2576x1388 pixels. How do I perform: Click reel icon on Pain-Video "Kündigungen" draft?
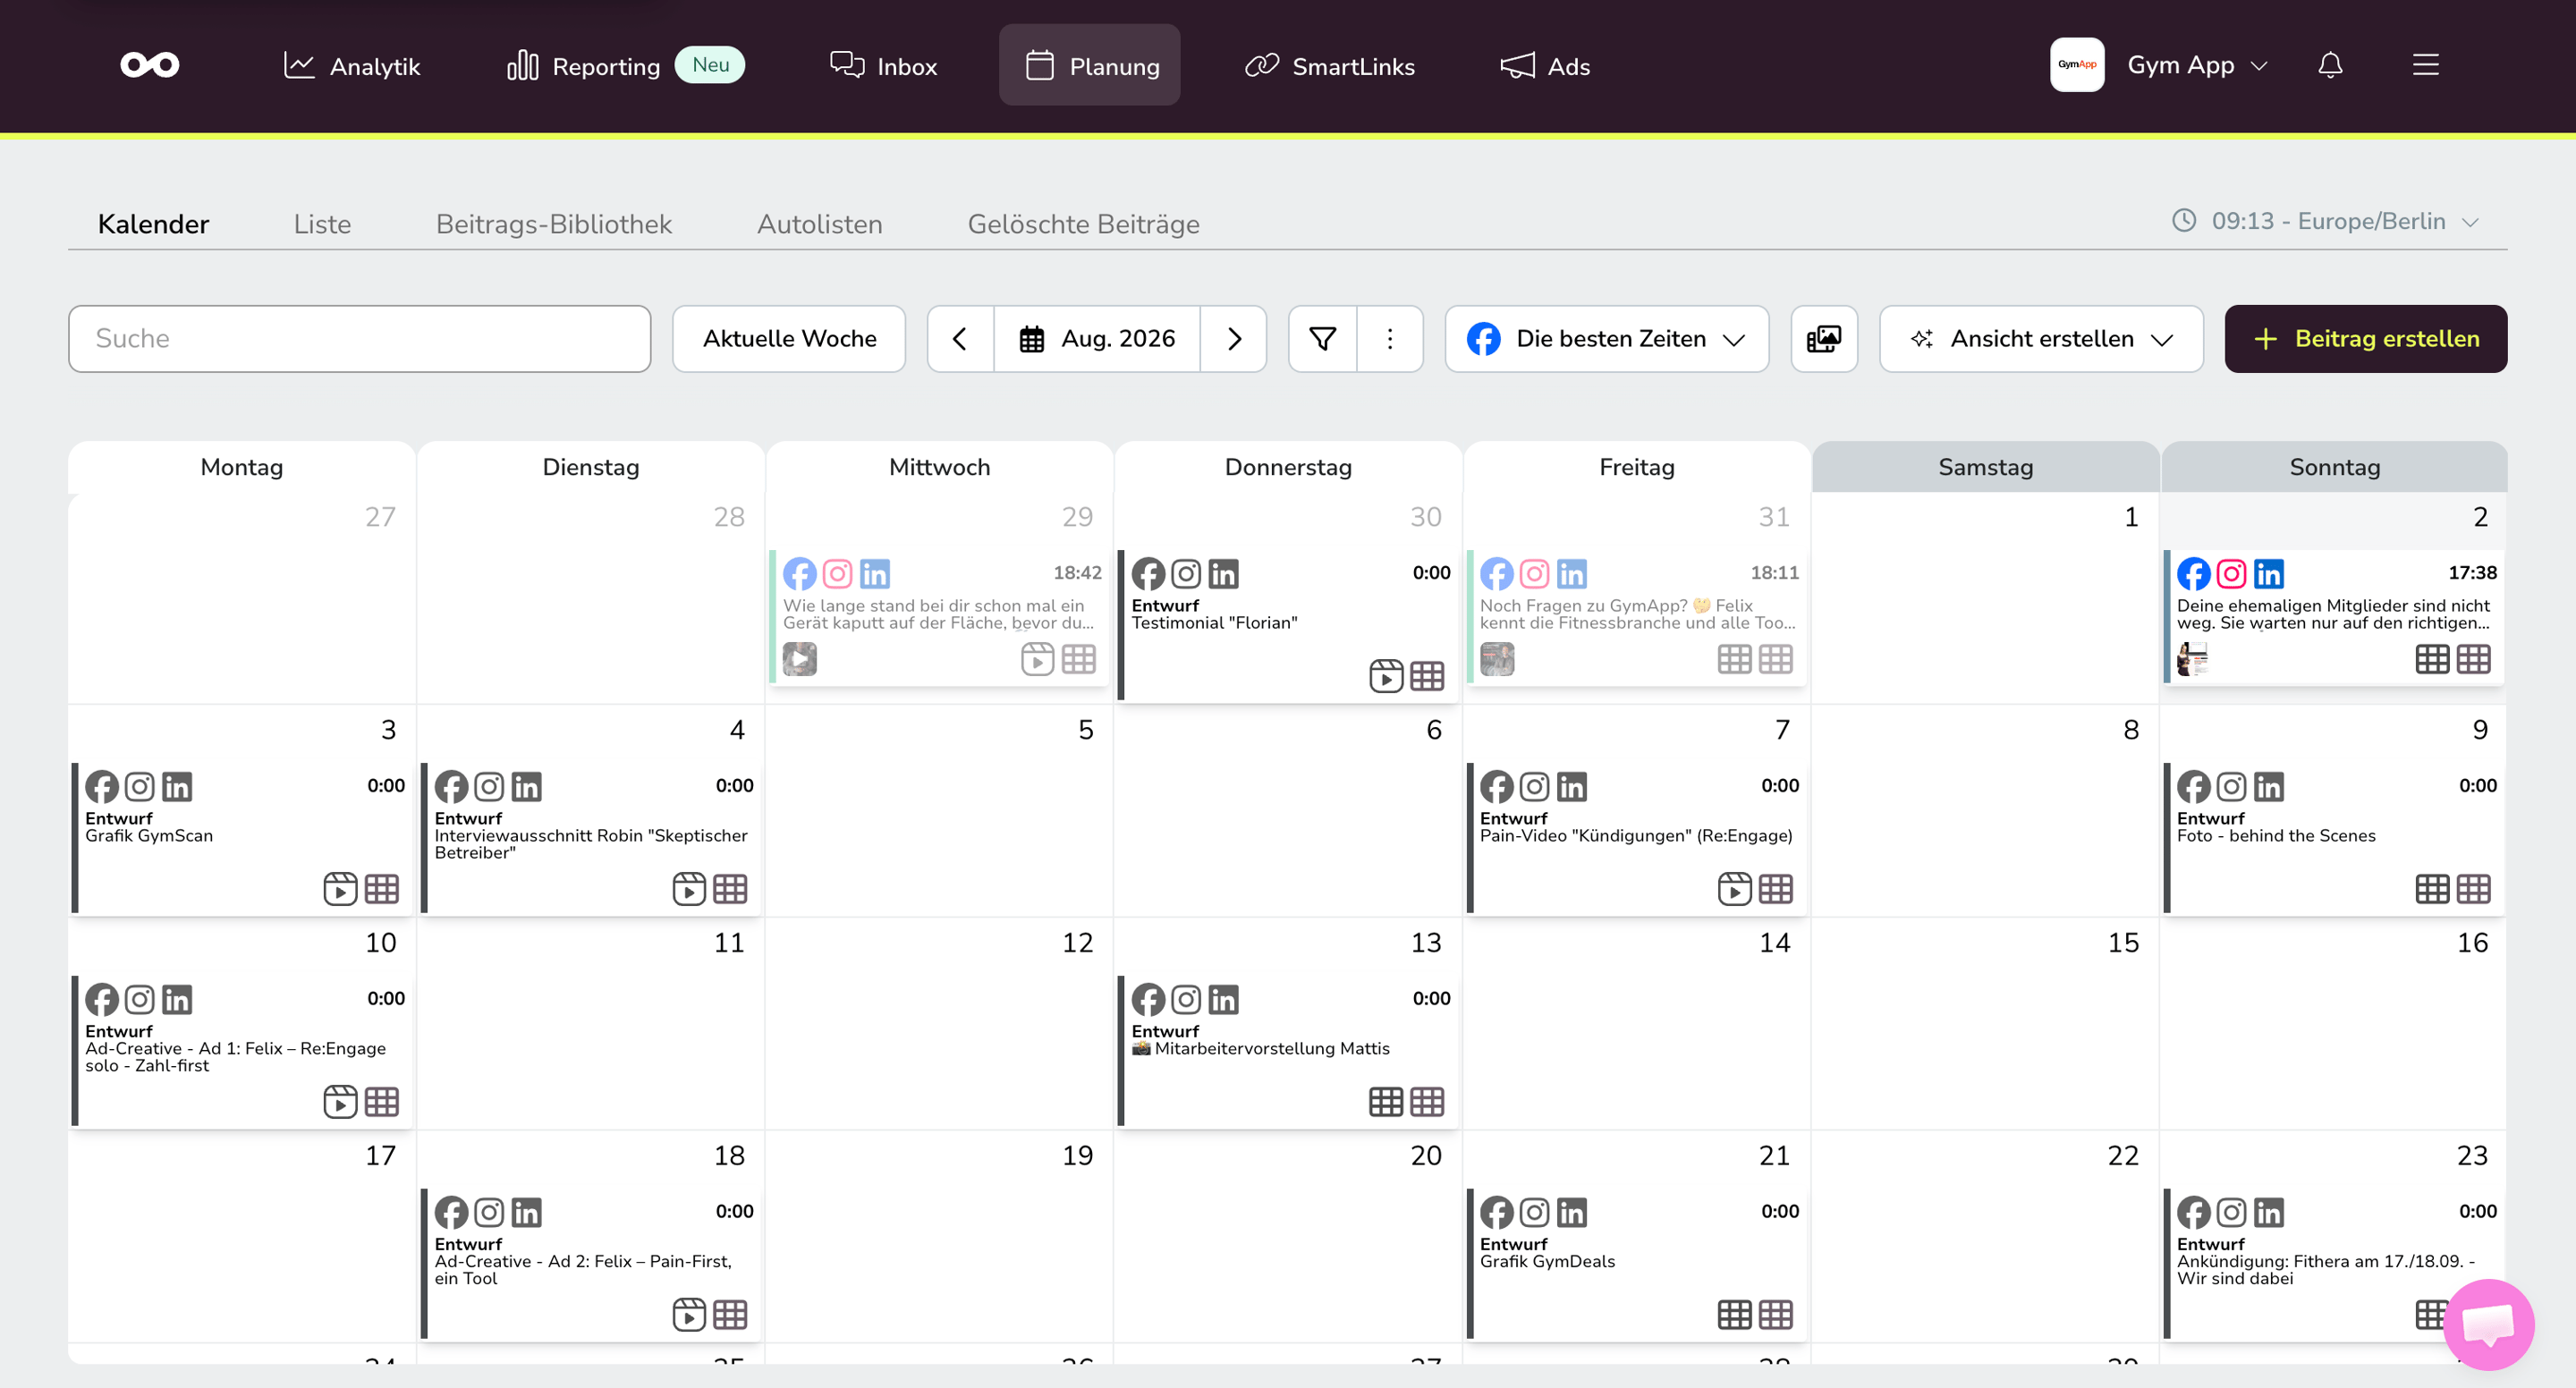pos(1734,889)
